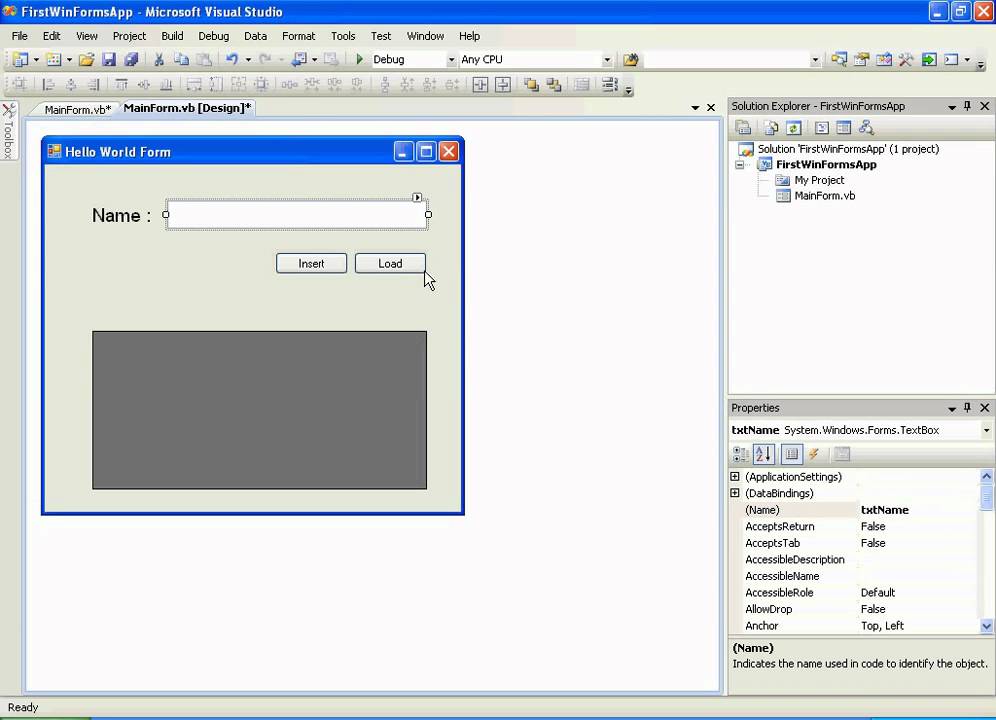
Task: Open the Any CPU platform dropdown
Action: 607,60
